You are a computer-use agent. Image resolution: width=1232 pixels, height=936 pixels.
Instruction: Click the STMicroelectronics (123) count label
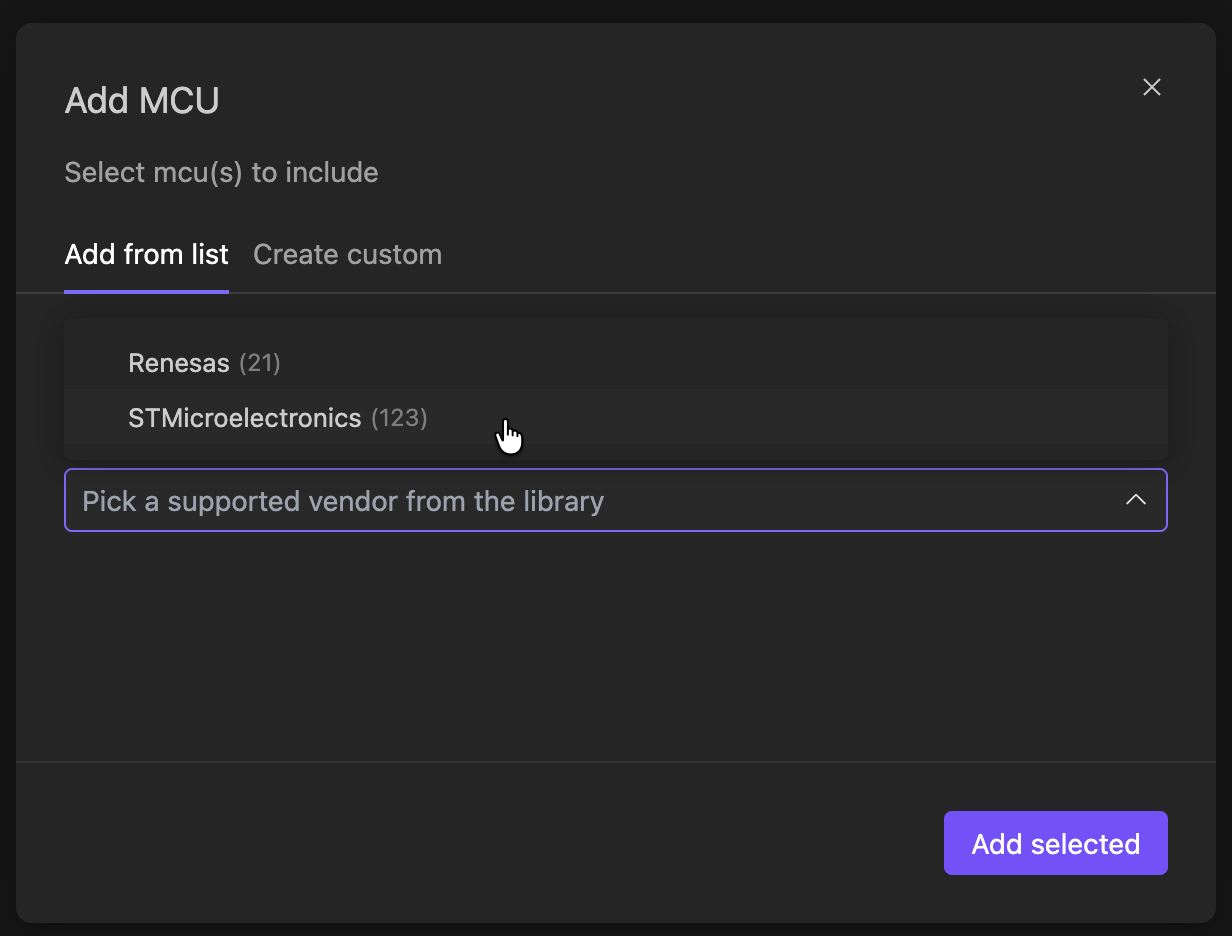[399, 418]
